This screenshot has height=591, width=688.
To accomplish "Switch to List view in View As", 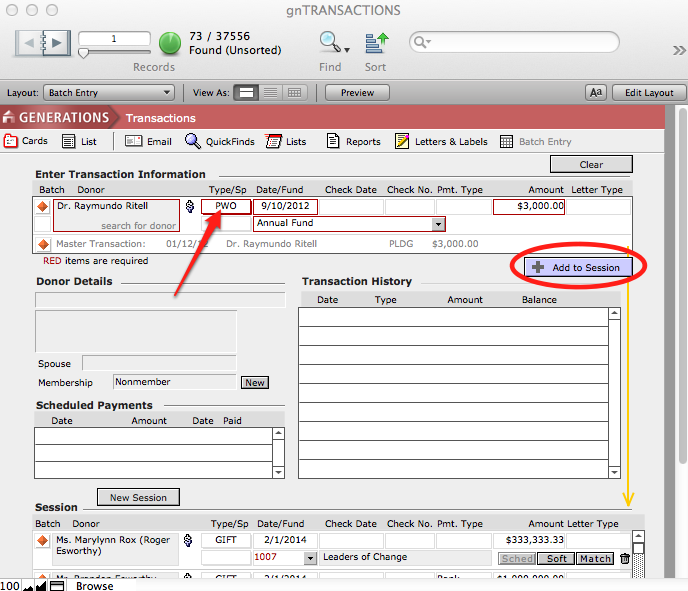I will pos(270,93).
